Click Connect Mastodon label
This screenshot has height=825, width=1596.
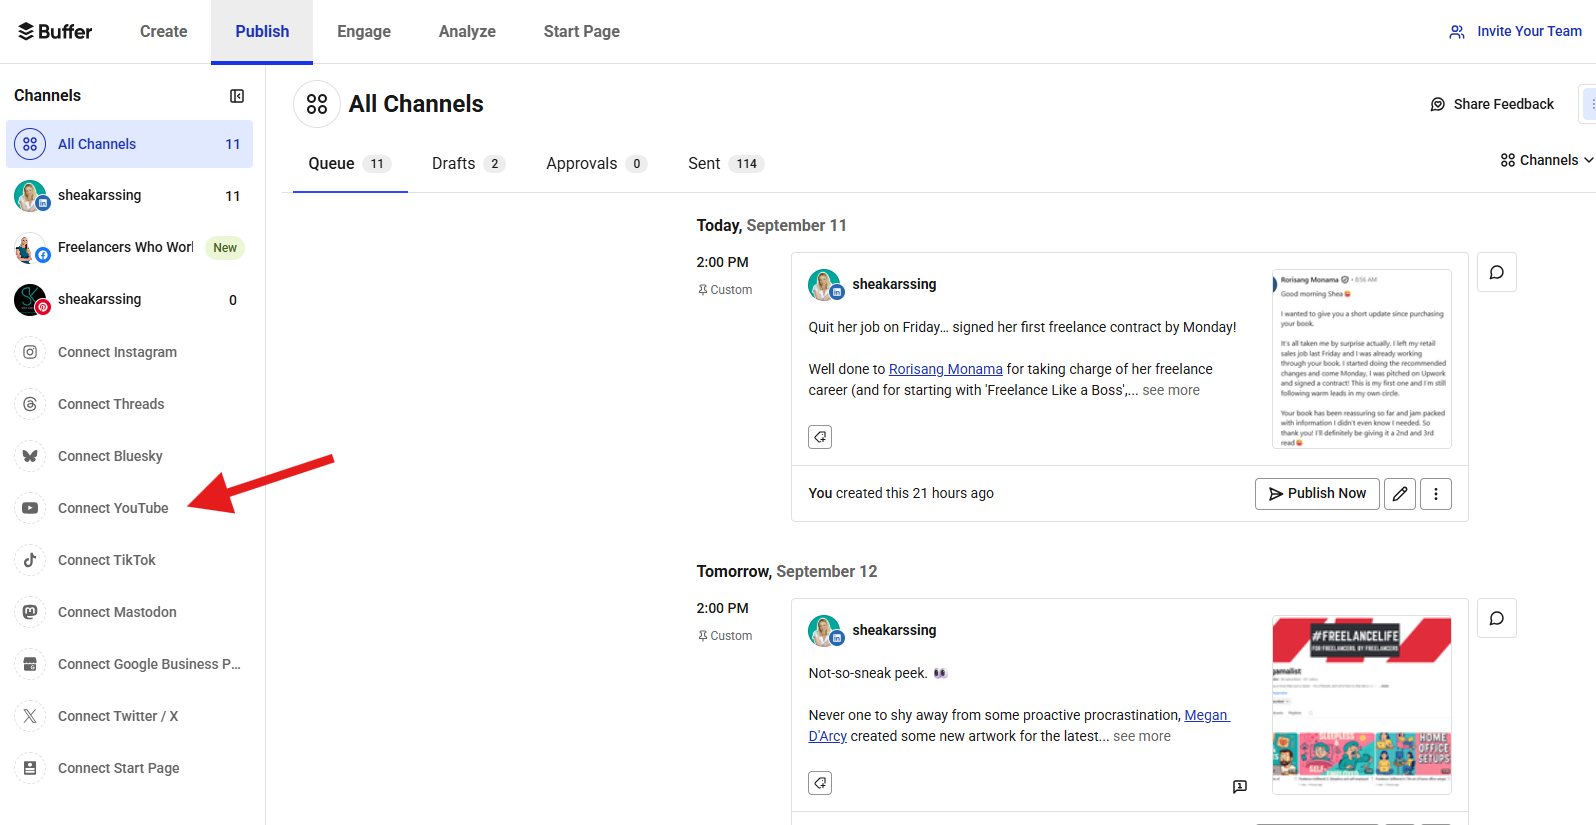click(117, 612)
